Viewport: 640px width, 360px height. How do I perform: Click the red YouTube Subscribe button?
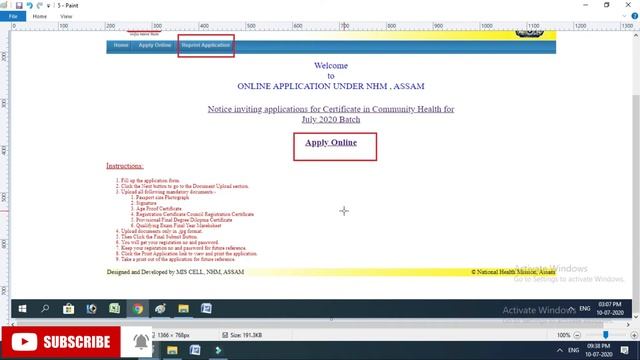pyautogui.click(x=61, y=342)
